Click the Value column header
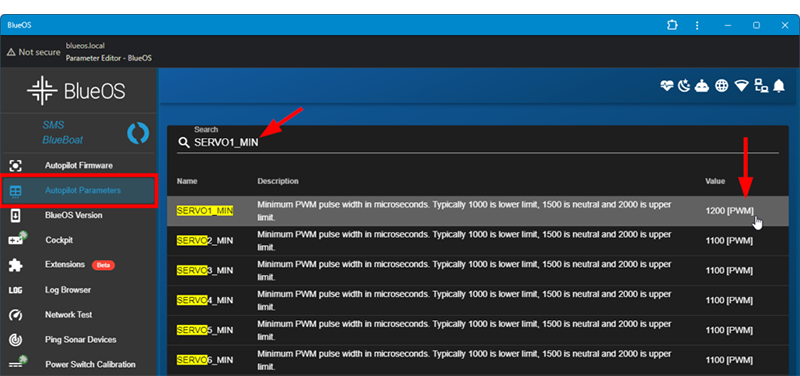 tap(715, 181)
